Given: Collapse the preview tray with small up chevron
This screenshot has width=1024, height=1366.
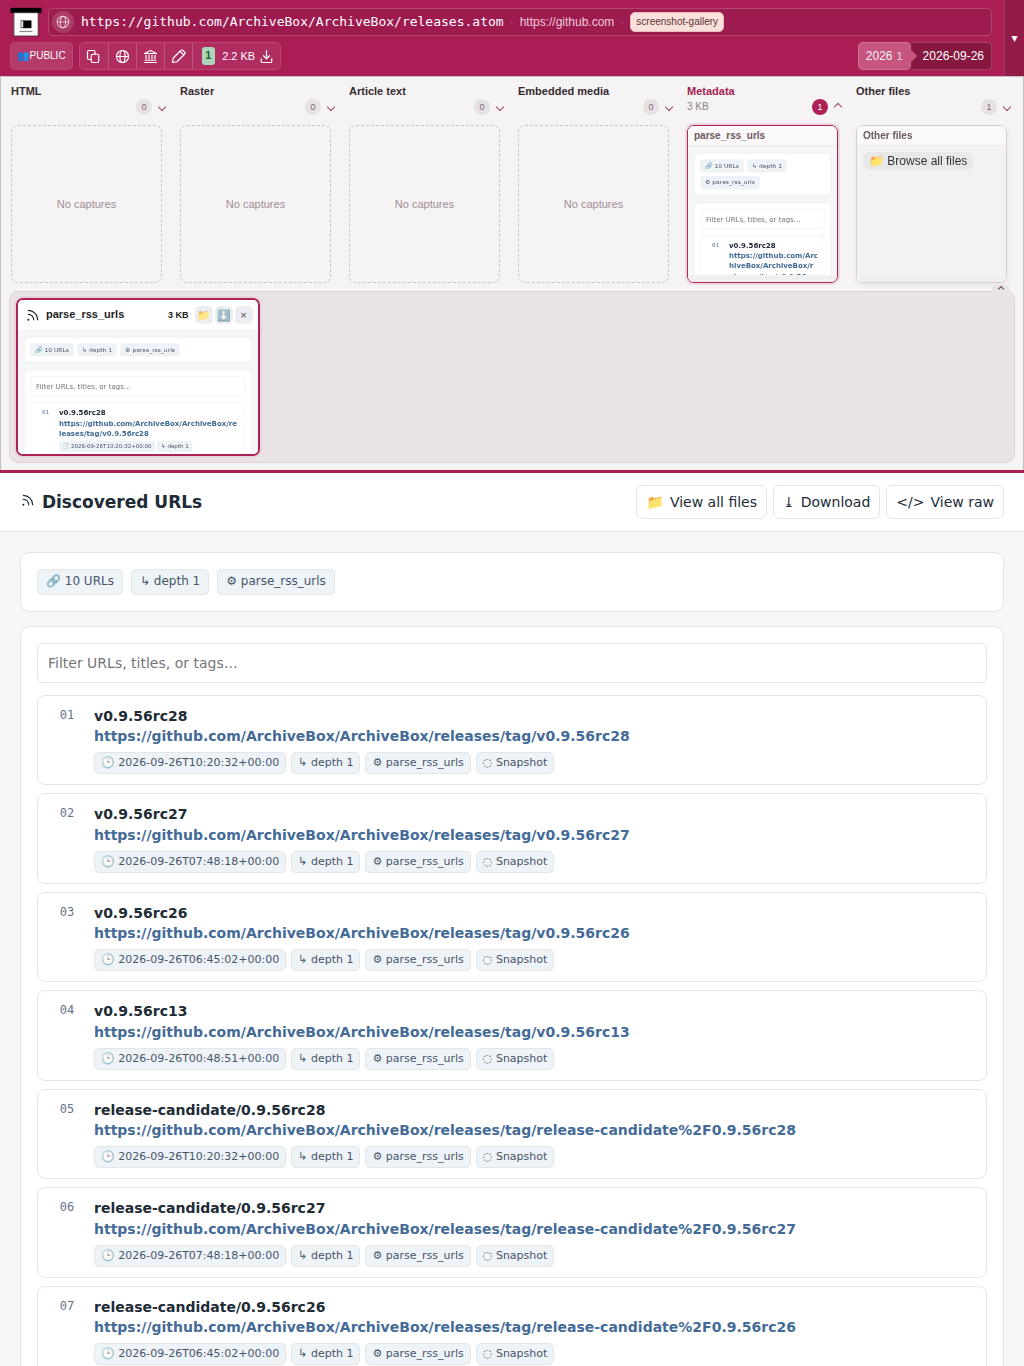Looking at the screenshot, I should tap(1000, 288).
